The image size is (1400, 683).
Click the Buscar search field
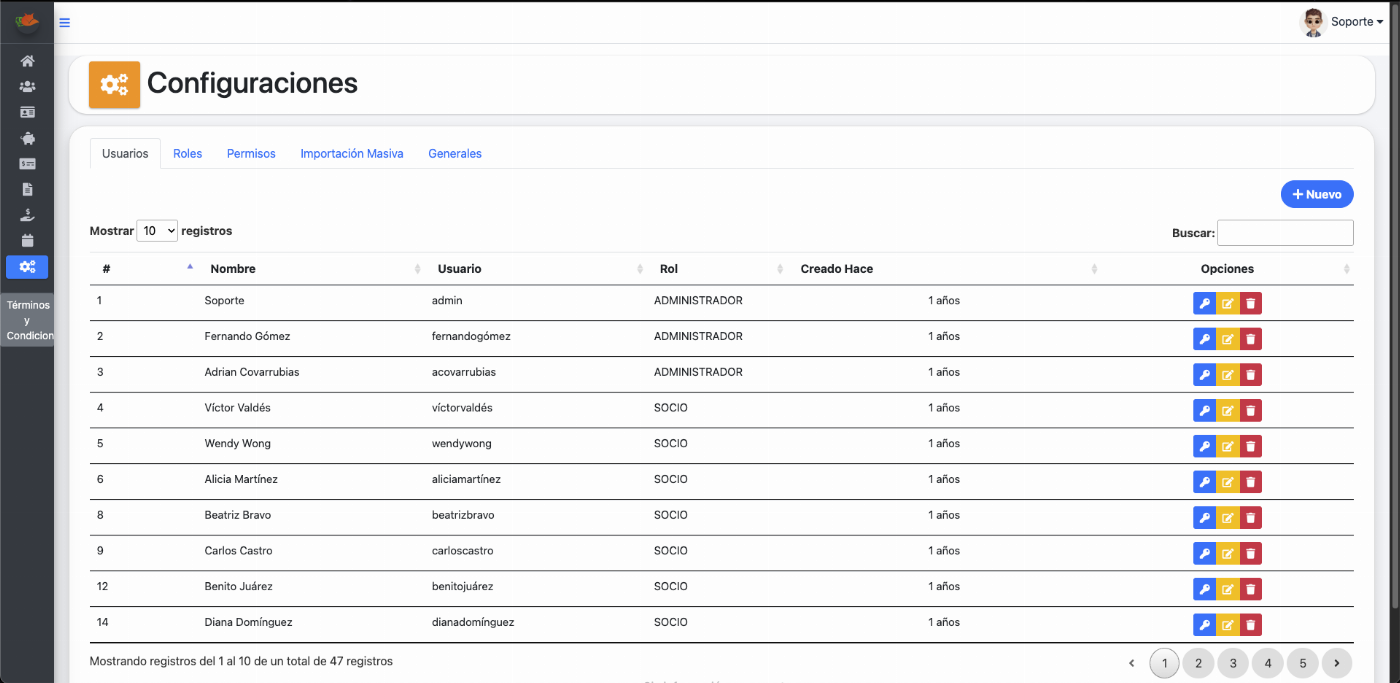click(1284, 233)
